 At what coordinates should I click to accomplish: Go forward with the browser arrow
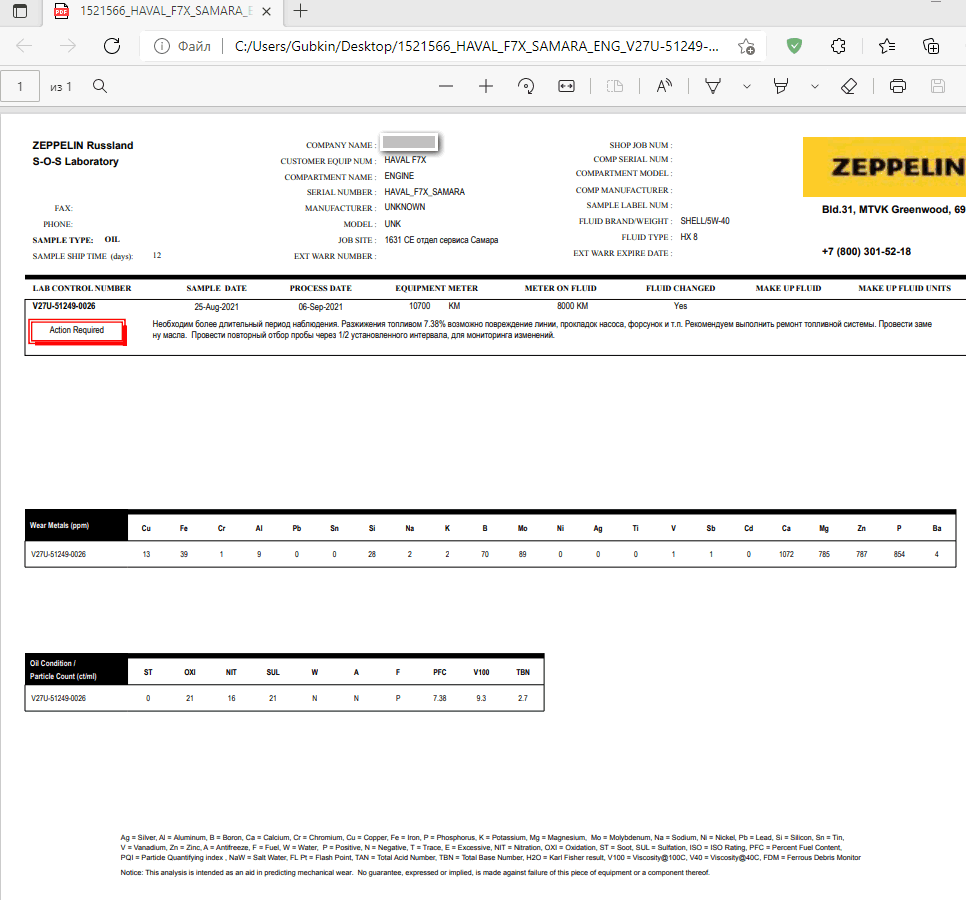pyautogui.click(x=68, y=46)
